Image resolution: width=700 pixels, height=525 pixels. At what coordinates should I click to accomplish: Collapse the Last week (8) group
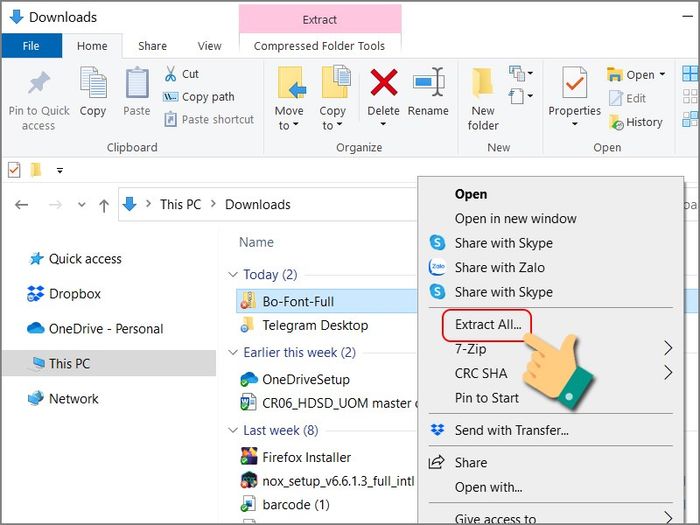point(233,430)
